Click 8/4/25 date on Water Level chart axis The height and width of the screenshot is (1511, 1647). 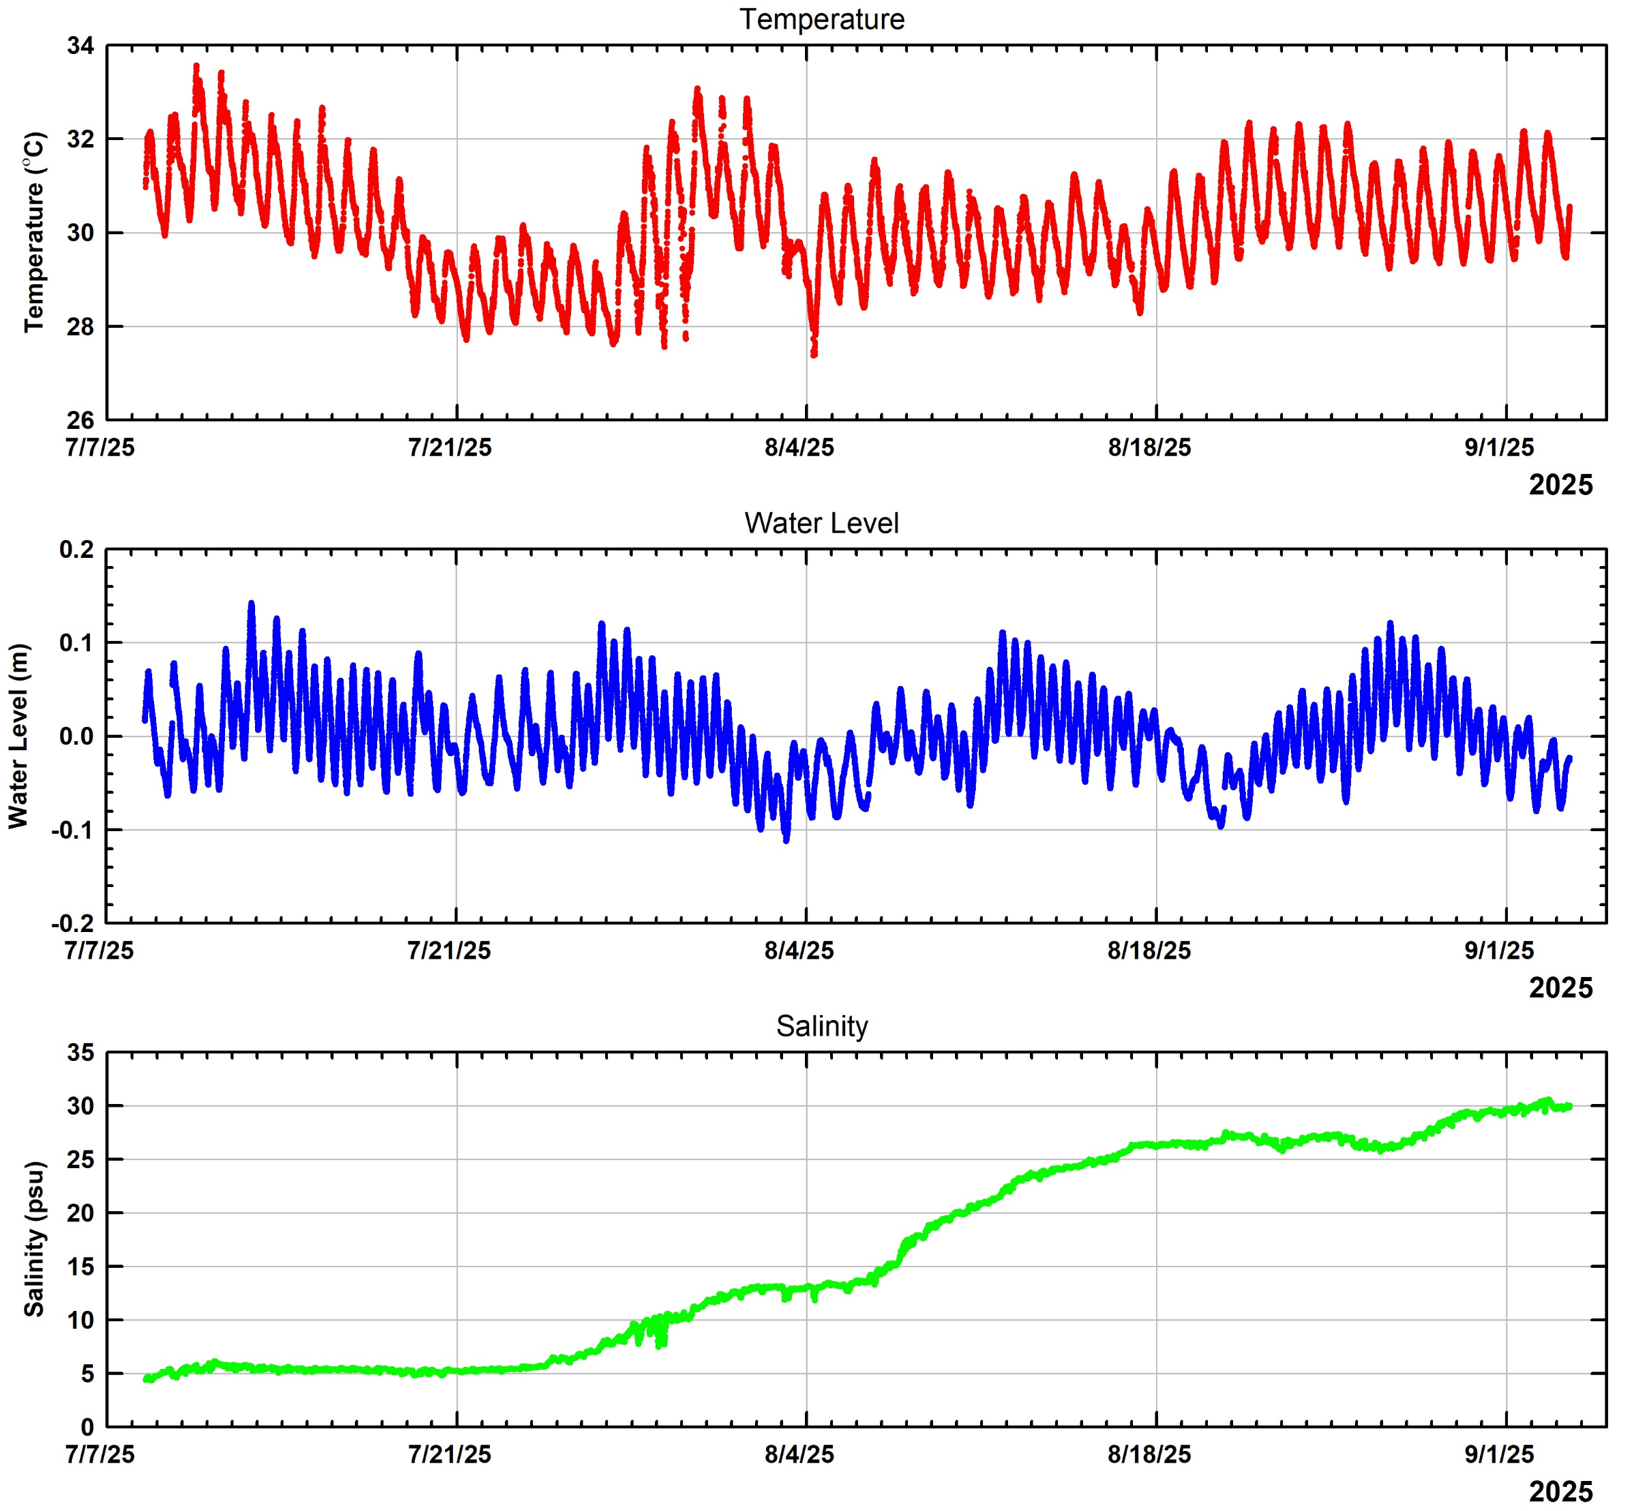[x=799, y=950]
